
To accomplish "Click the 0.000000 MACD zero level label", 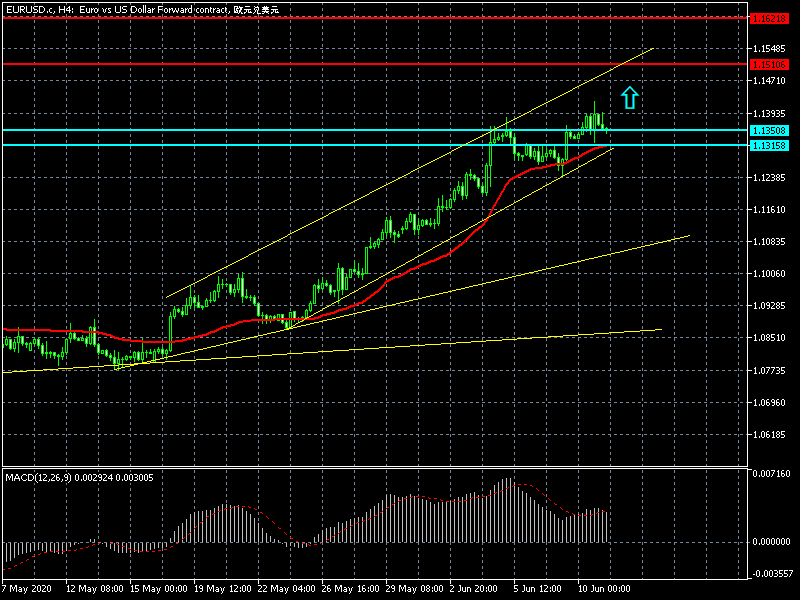I will (x=772, y=541).
